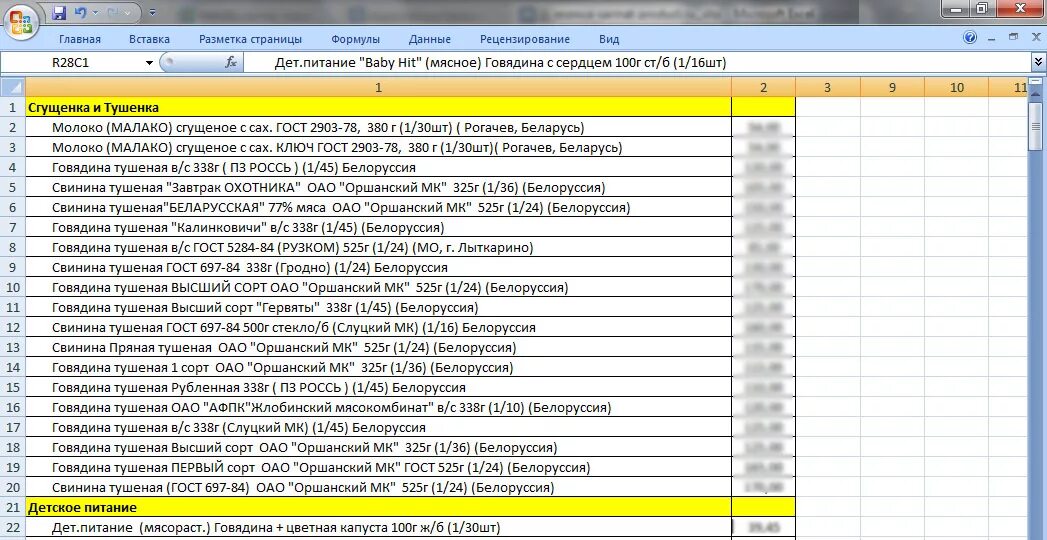Select cell 'Сгущенка и Тушенка'
The image size is (1047, 540).
pyautogui.click(x=379, y=107)
